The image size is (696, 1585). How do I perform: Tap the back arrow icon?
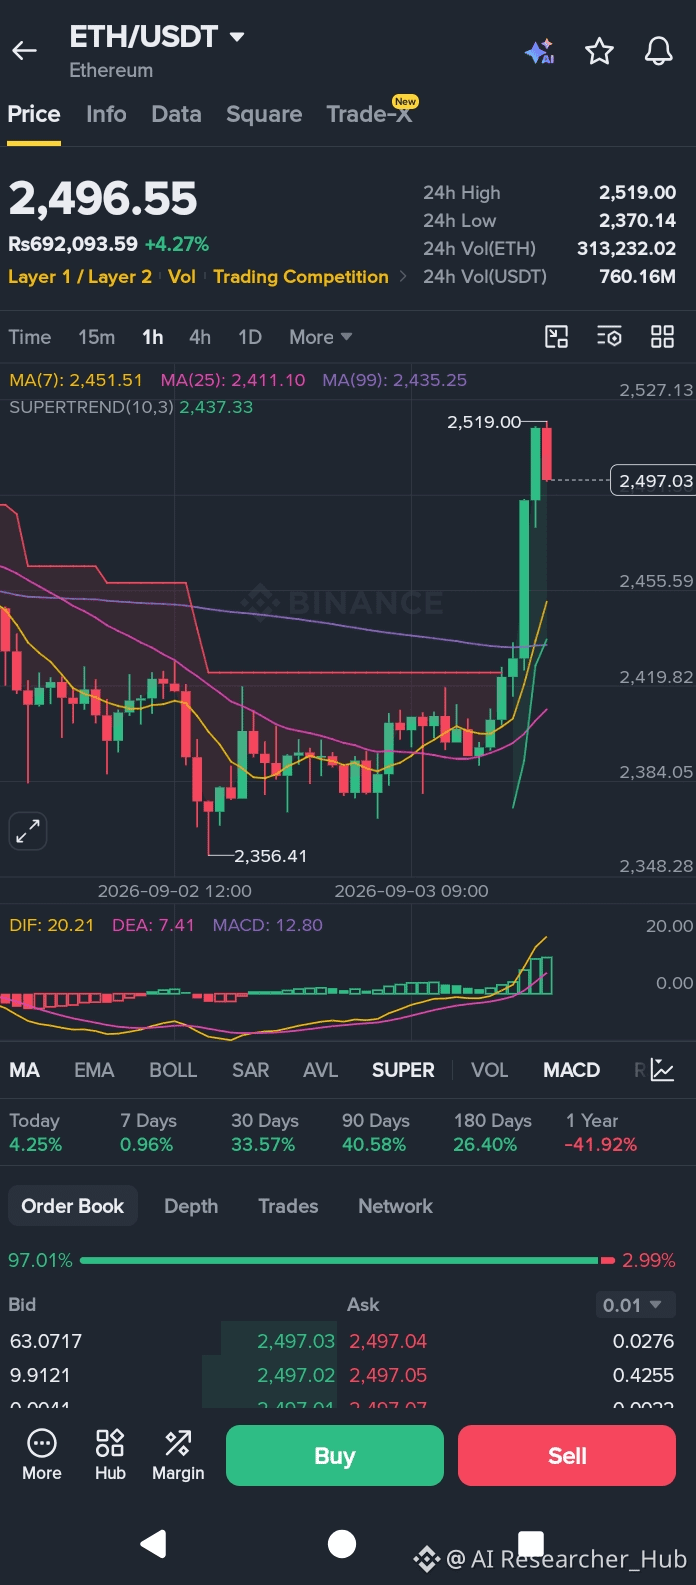pyautogui.click(x=24, y=51)
